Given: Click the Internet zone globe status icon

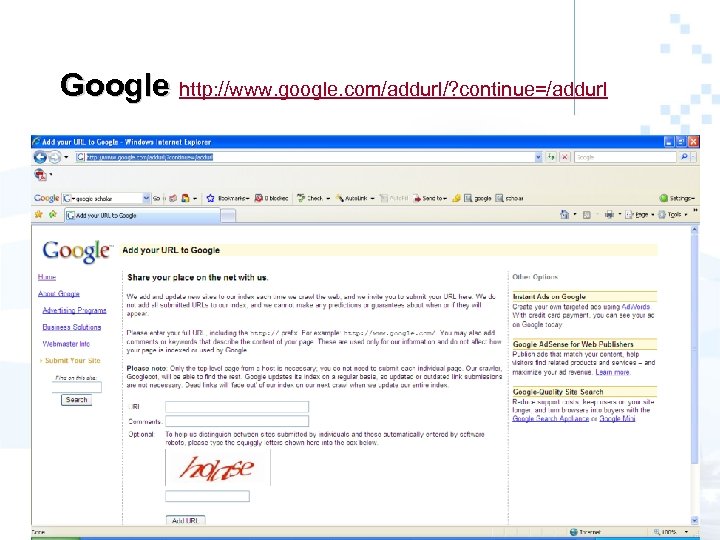Looking at the screenshot, I should click(574, 532).
